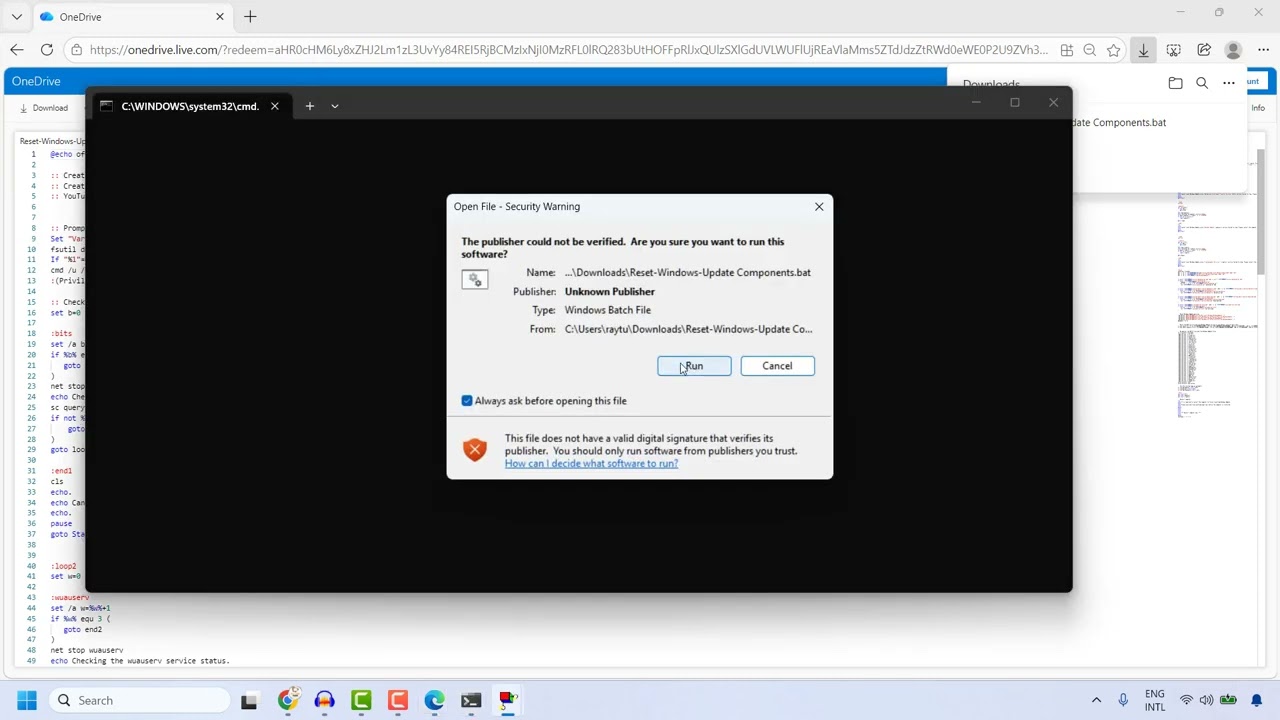Refresh the OneDrive page

pos(47,50)
